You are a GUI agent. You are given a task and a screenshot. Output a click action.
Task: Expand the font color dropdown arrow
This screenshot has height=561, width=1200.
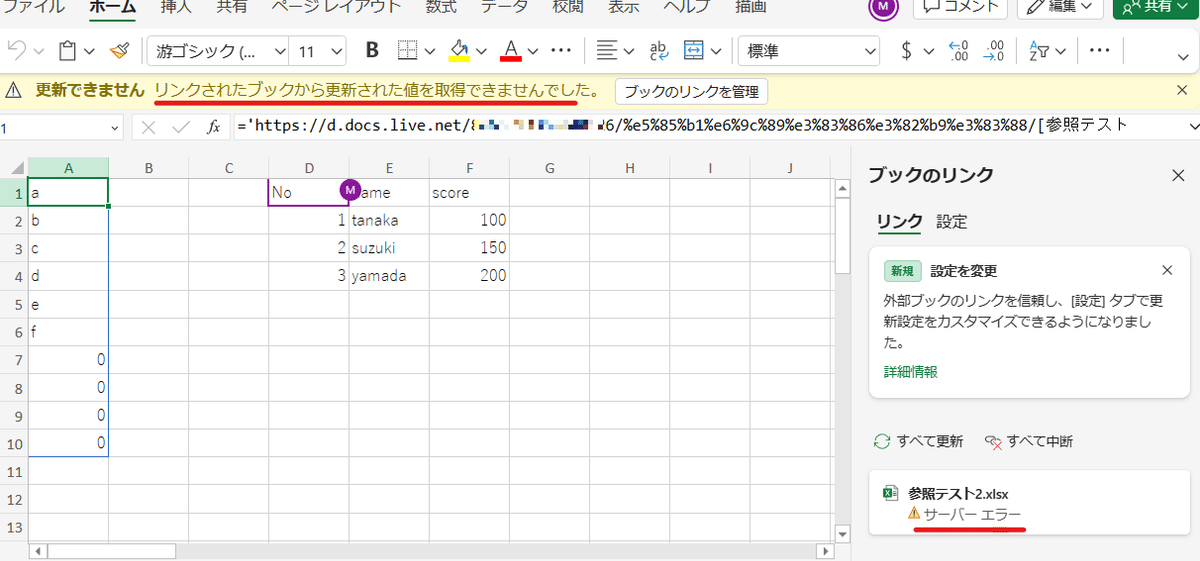pyautogui.click(x=532, y=51)
